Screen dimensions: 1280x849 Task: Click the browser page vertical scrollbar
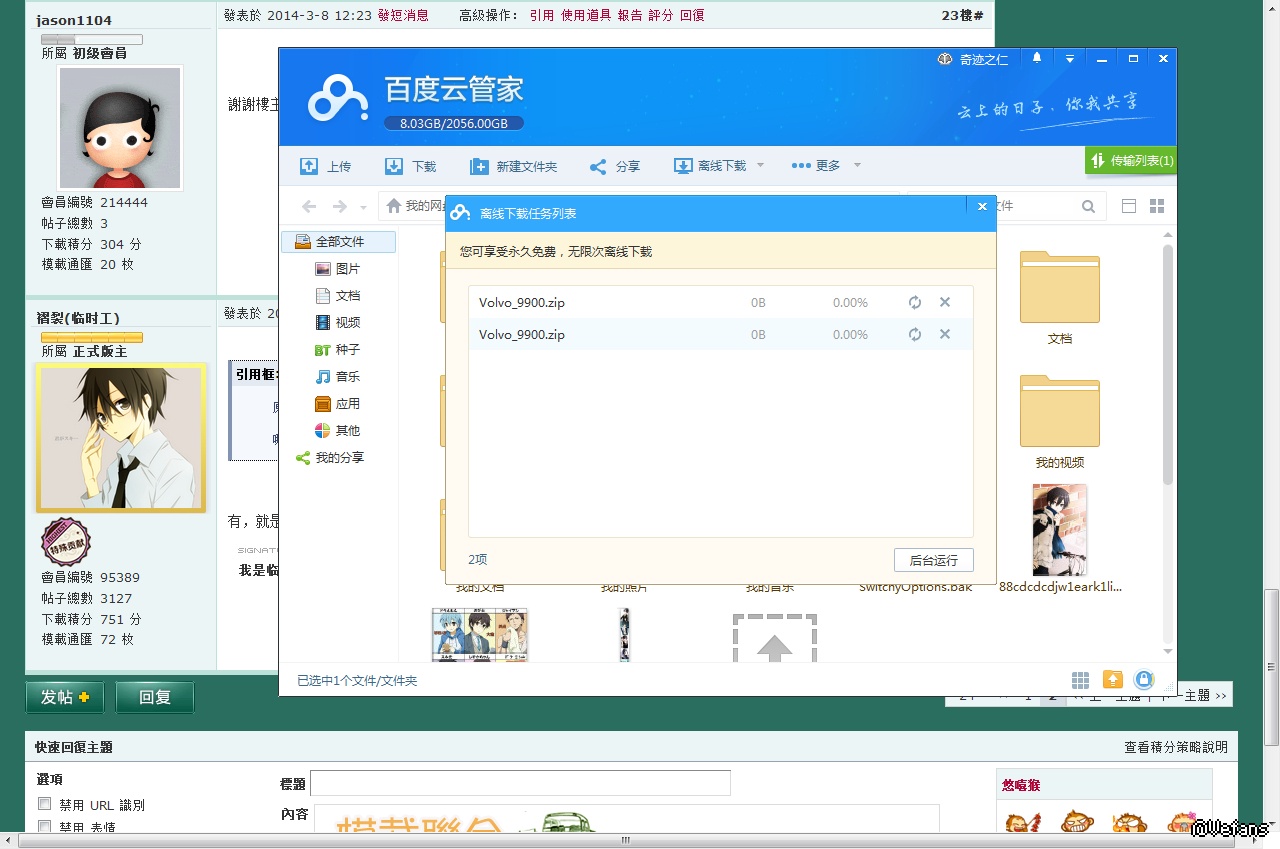pos(1271,667)
